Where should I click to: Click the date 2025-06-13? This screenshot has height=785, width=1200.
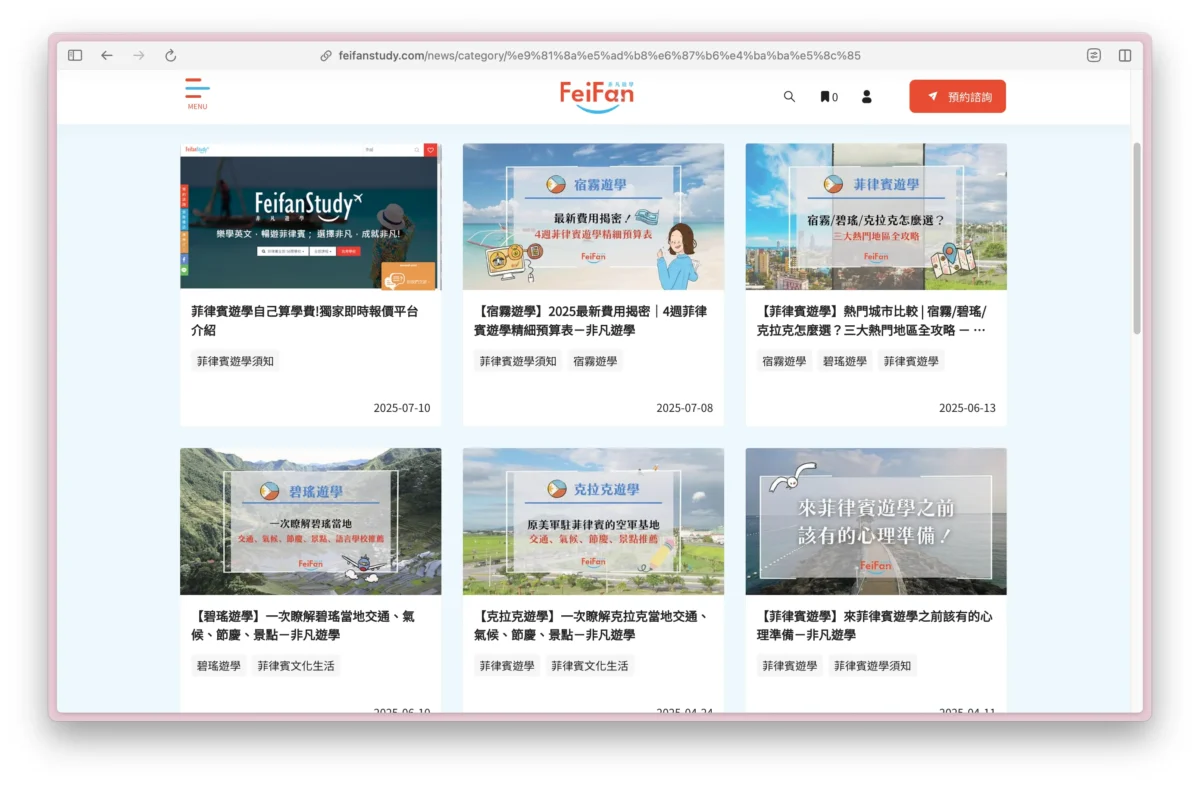[x=967, y=408]
